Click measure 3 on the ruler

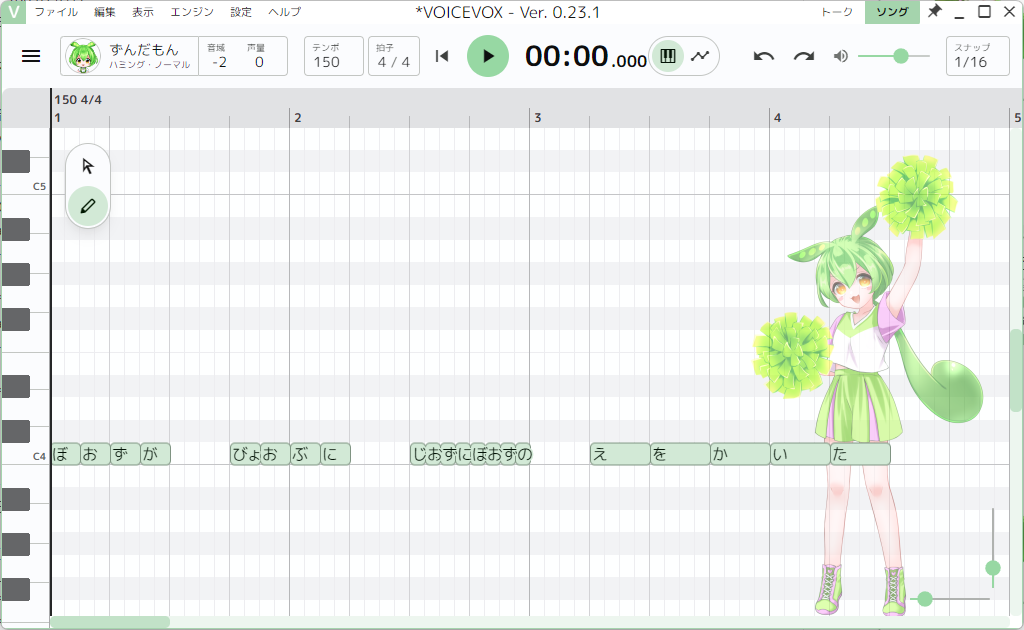(537, 118)
